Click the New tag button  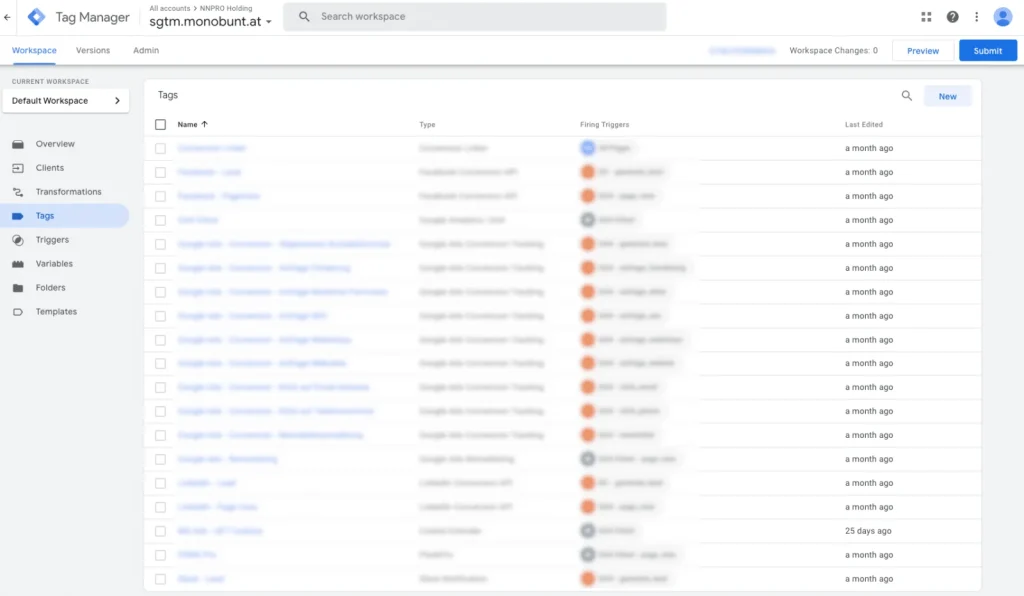pos(947,96)
